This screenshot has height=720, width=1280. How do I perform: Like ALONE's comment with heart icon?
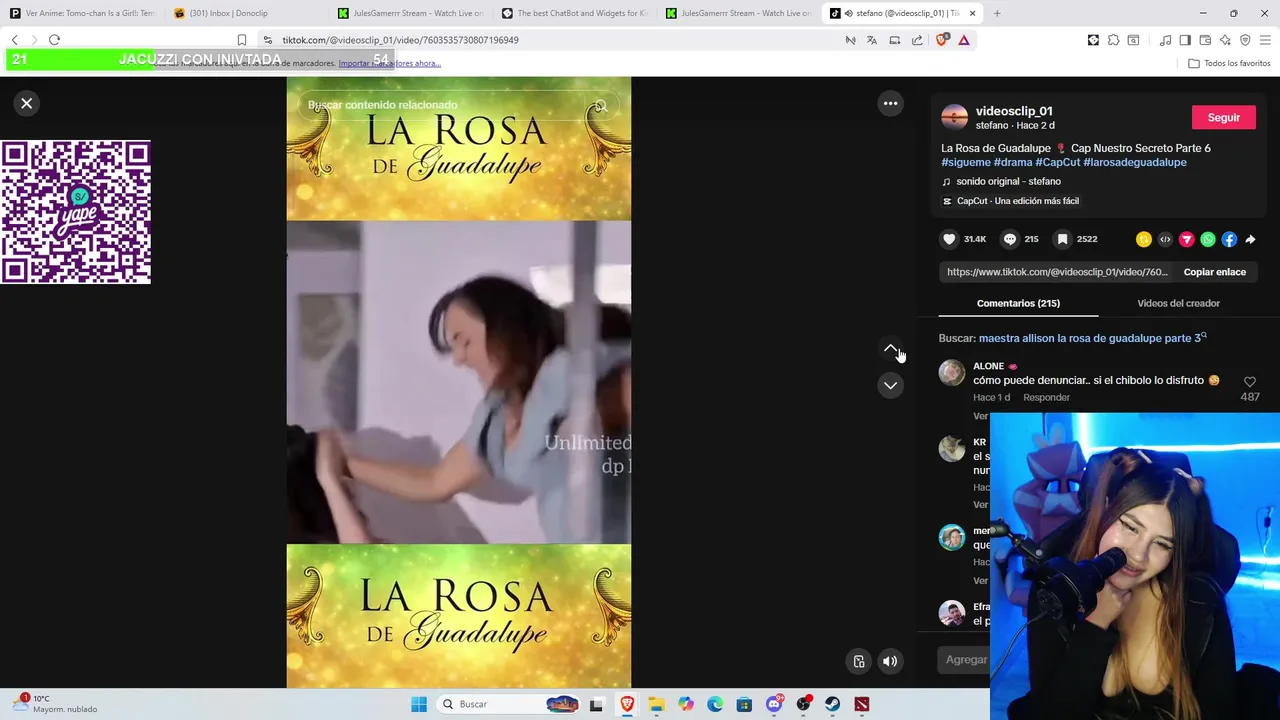pos(1249,382)
